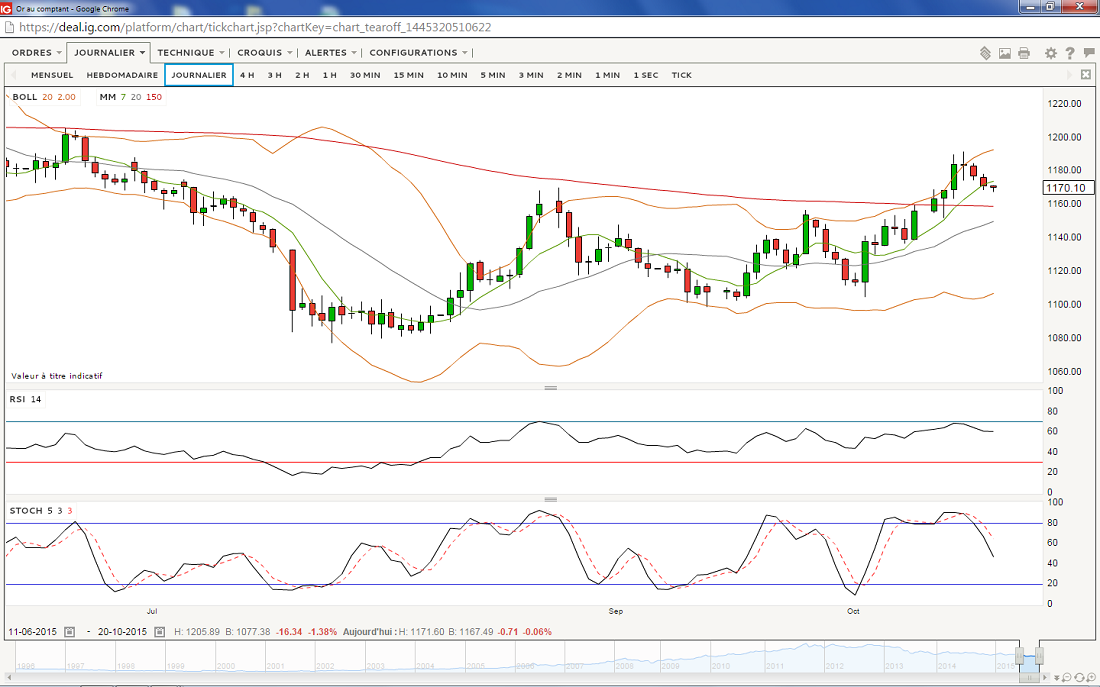The width and height of the screenshot is (1100, 687).
Task: Open the TECHNIQUE dropdown menu
Action: (x=191, y=53)
